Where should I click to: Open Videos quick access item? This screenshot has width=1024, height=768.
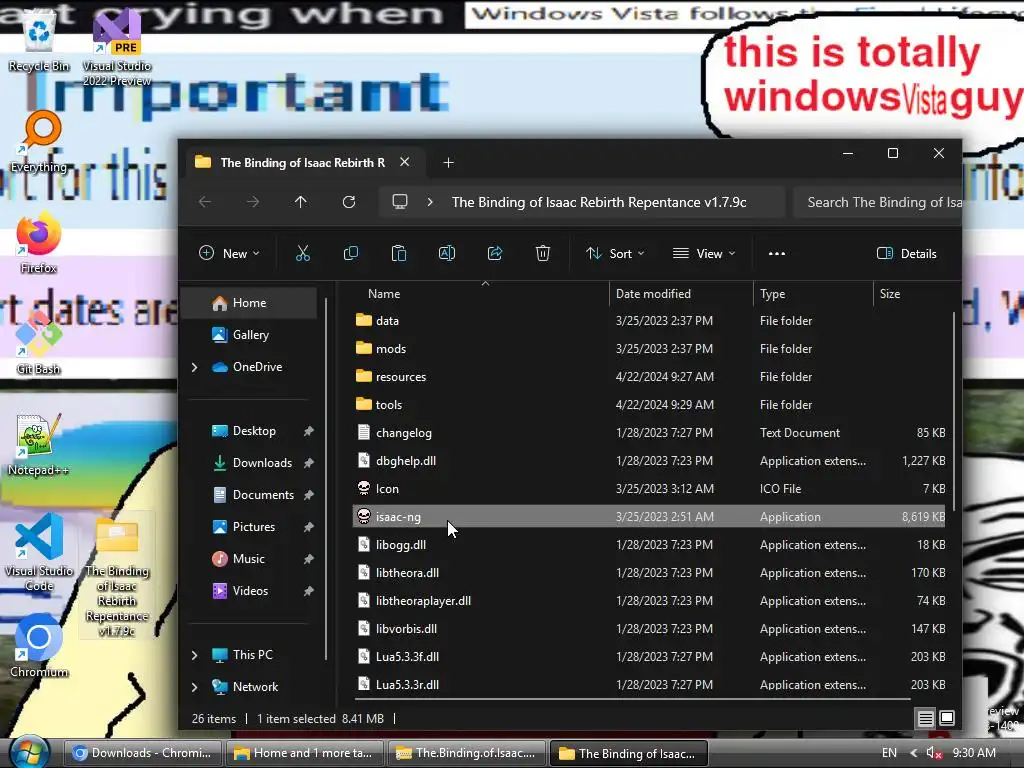(251, 591)
